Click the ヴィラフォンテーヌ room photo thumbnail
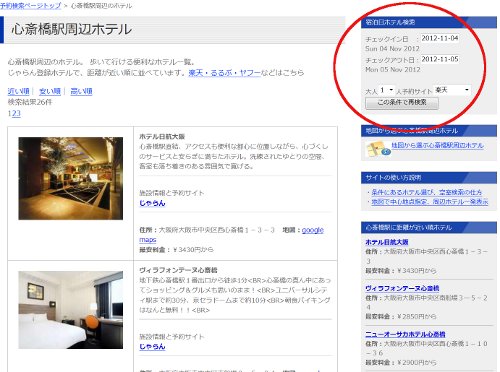The width and height of the screenshot is (500, 372). click(x=71, y=310)
